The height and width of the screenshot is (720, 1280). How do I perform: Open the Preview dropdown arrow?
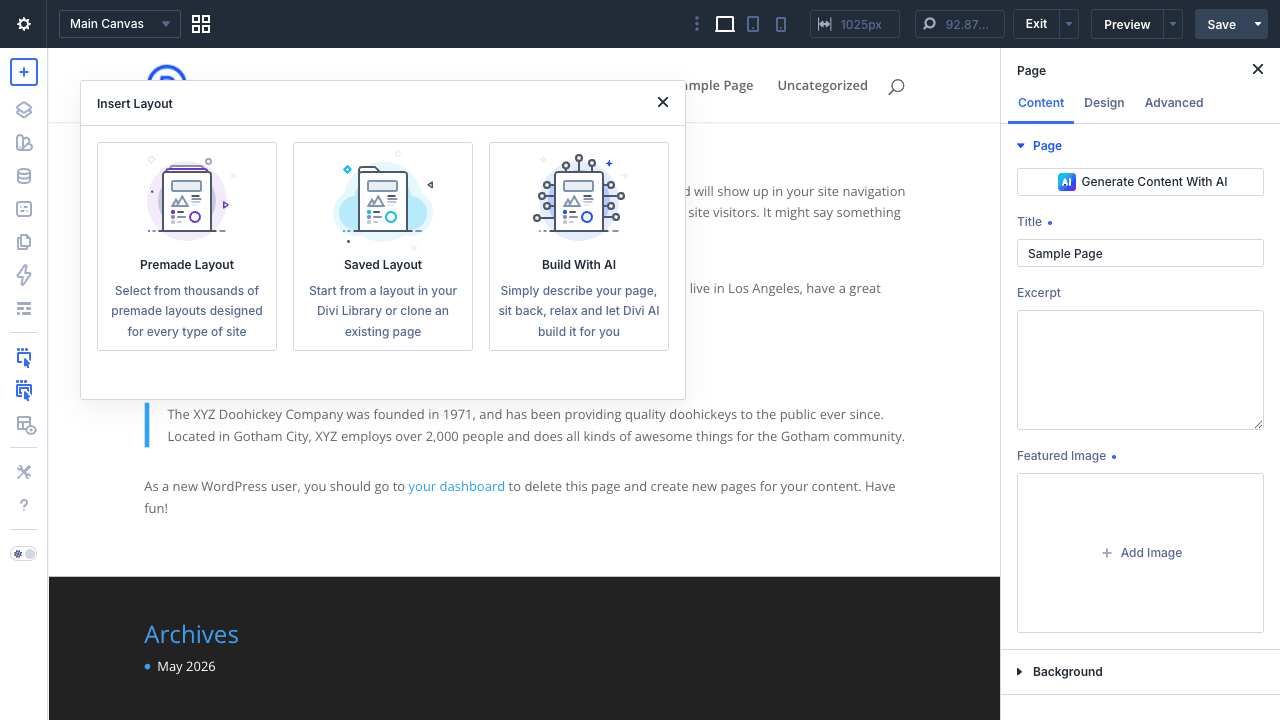pyautogui.click(x=1174, y=24)
